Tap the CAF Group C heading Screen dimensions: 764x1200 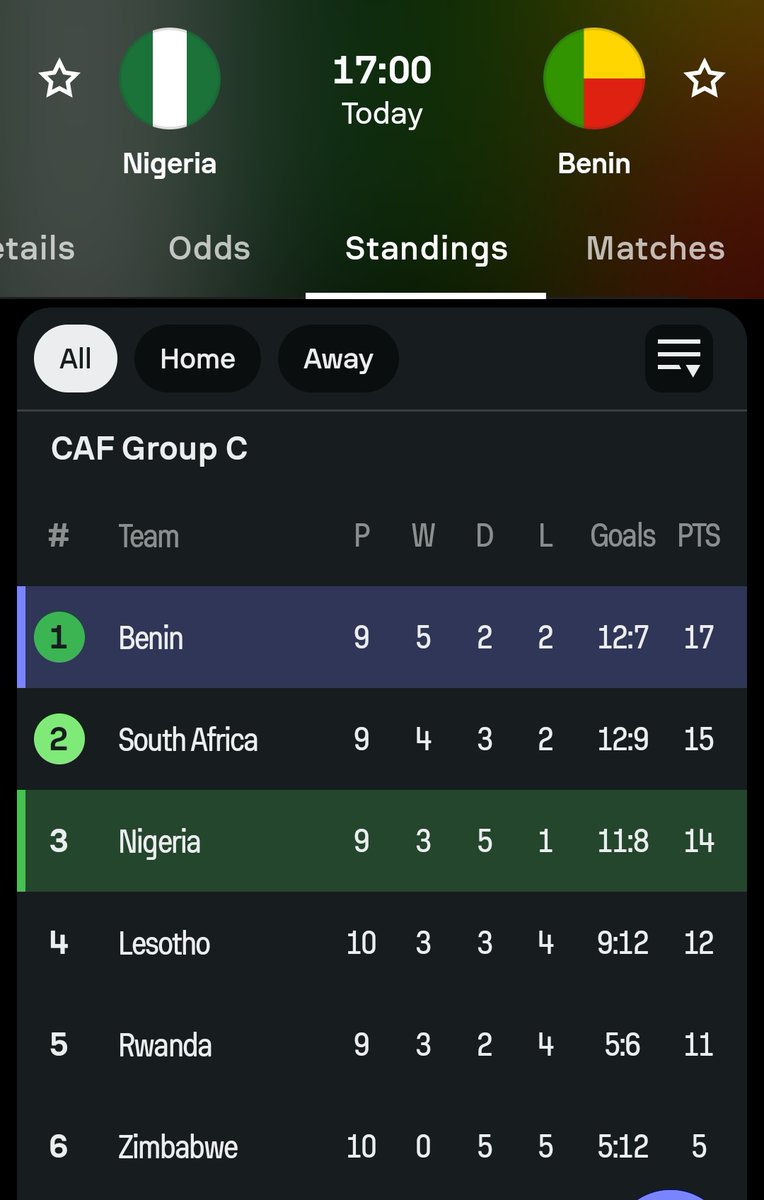[149, 449]
